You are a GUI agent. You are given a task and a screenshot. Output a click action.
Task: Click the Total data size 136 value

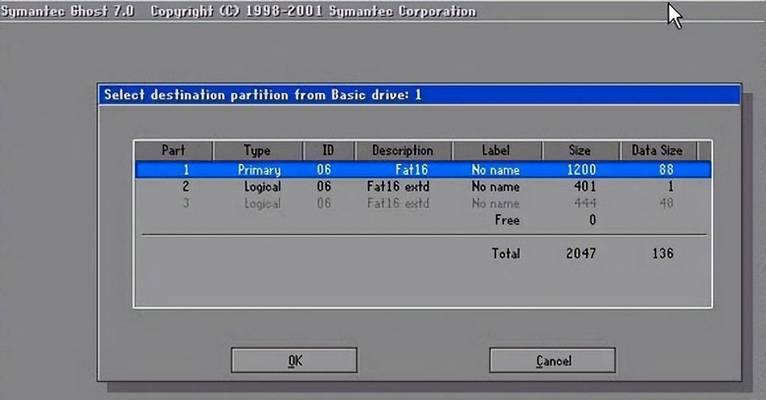[x=663, y=253]
